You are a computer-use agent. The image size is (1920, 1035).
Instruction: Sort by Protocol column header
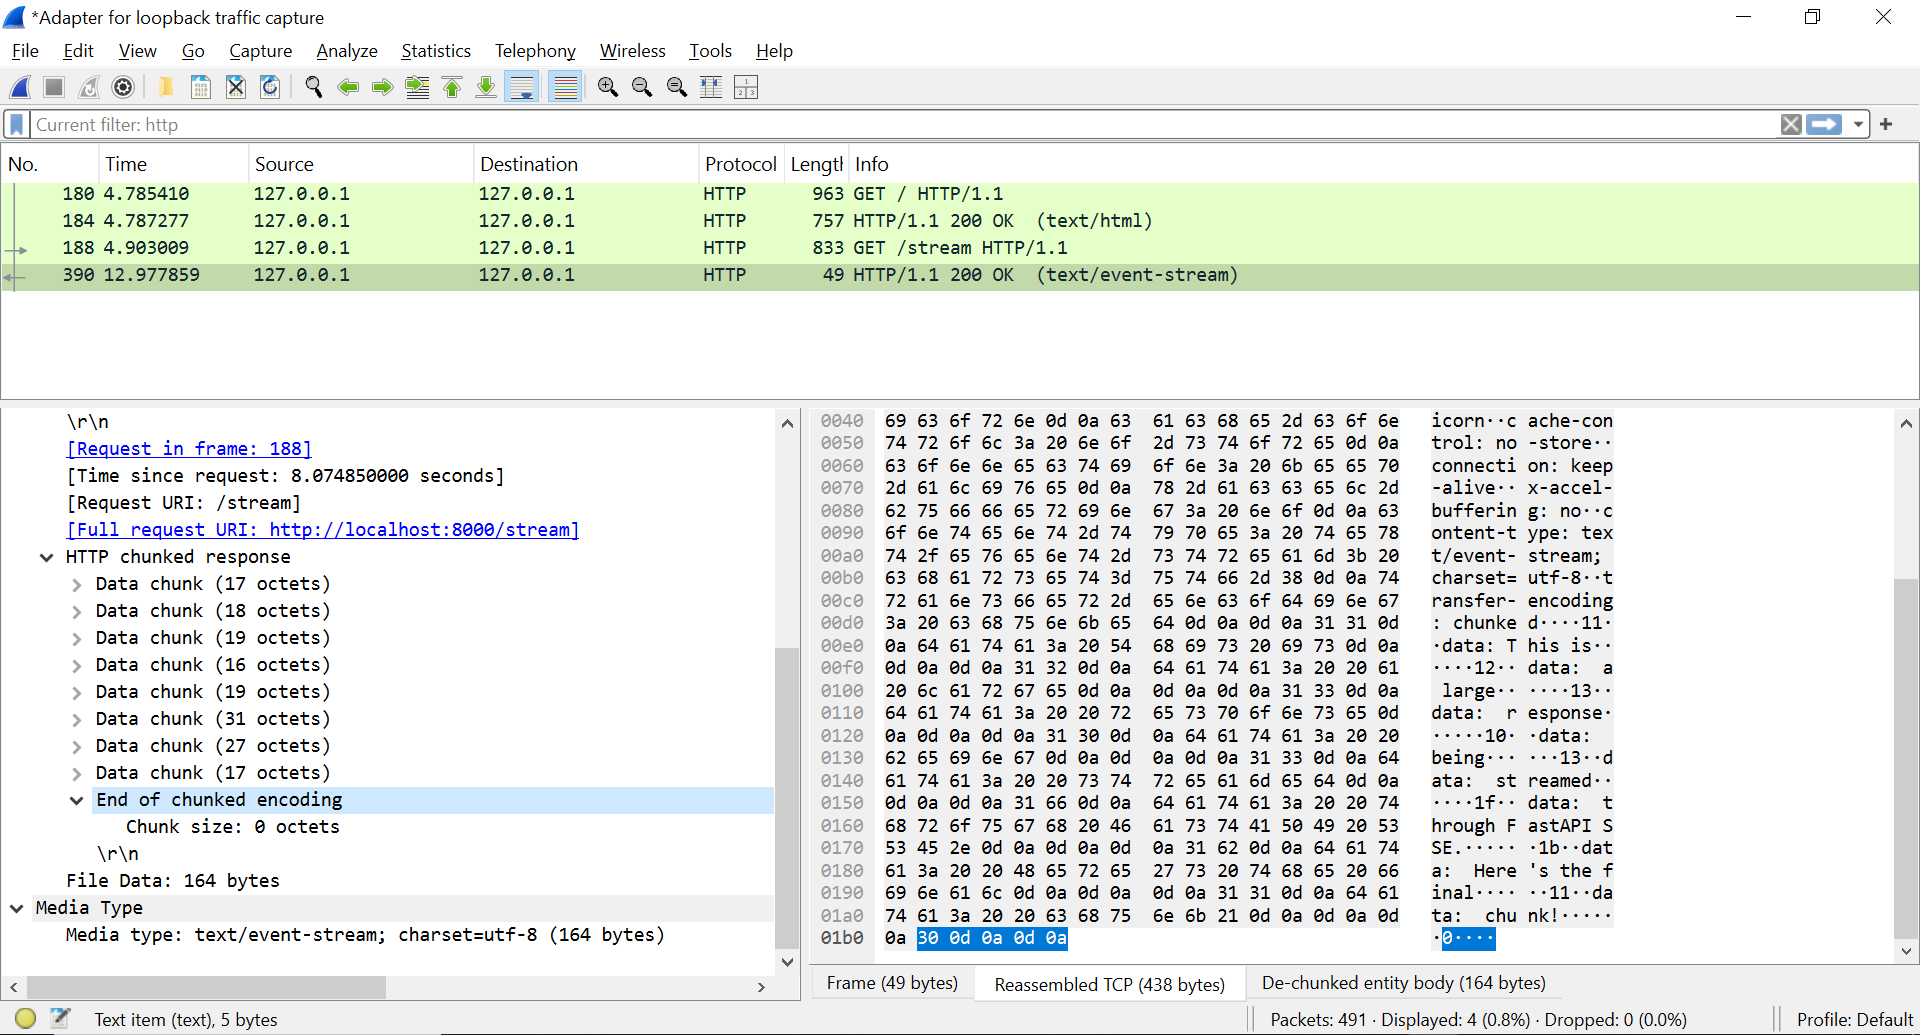[740, 164]
